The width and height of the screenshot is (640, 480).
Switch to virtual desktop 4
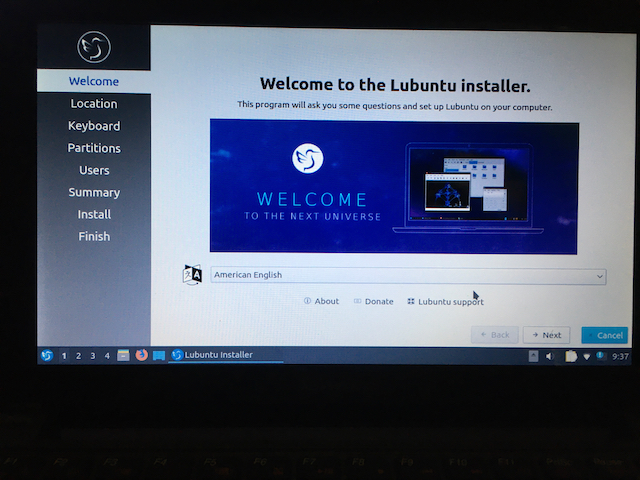[107, 356]
